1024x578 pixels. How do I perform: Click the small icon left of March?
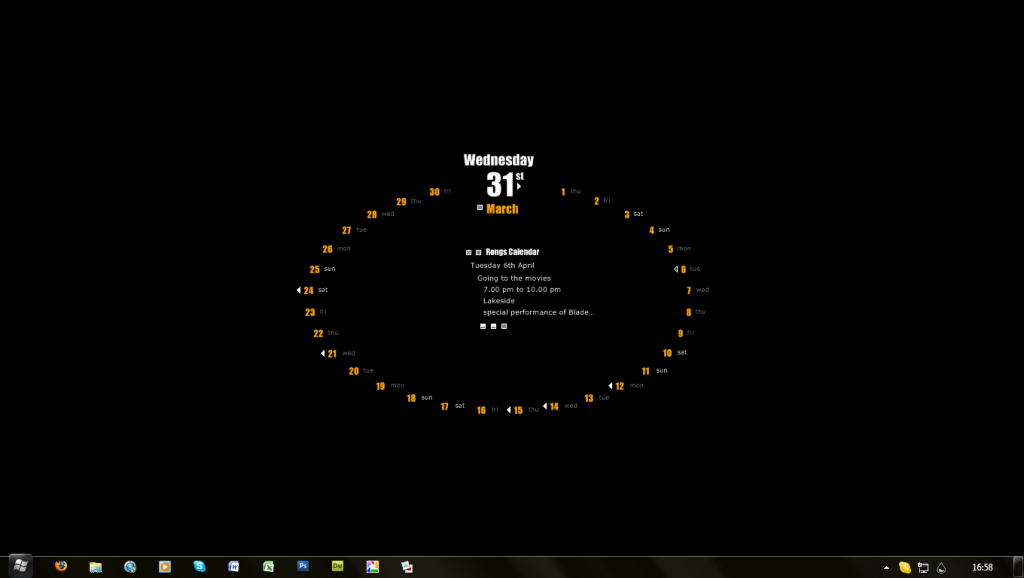coord(480,208)
